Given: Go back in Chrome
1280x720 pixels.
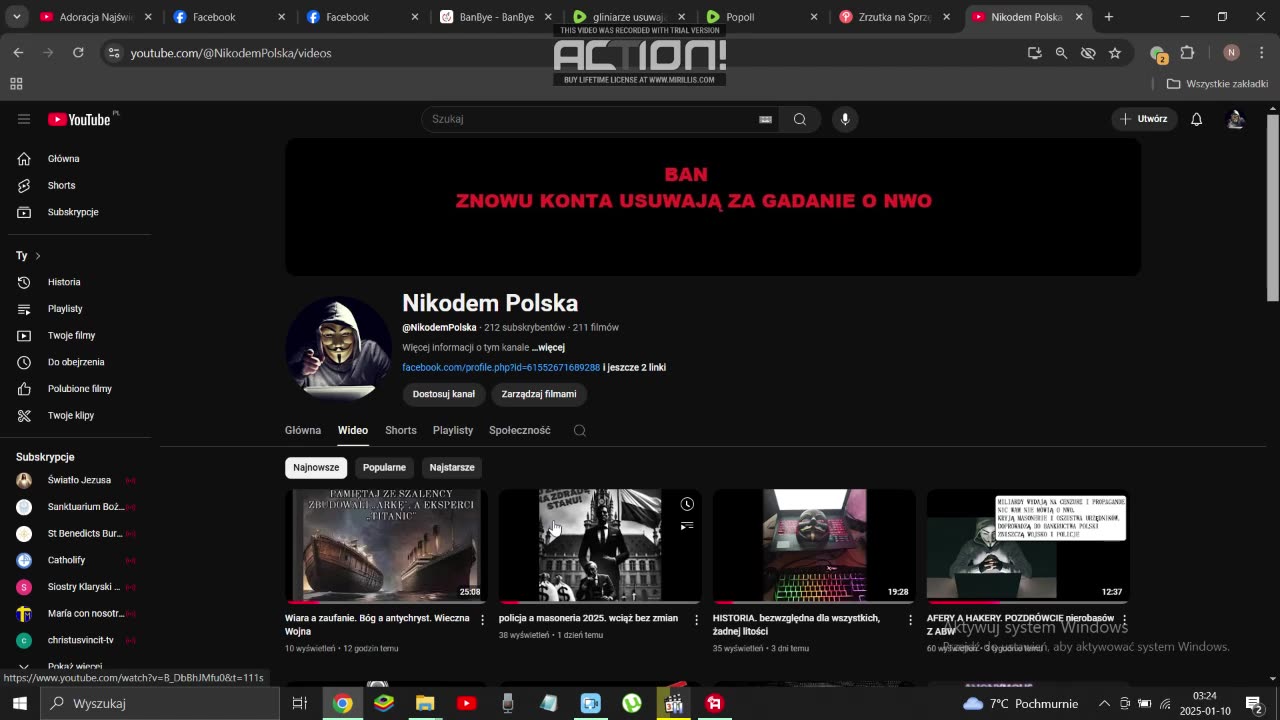Looking at the screenshot, I should click(x=18, y=53).
